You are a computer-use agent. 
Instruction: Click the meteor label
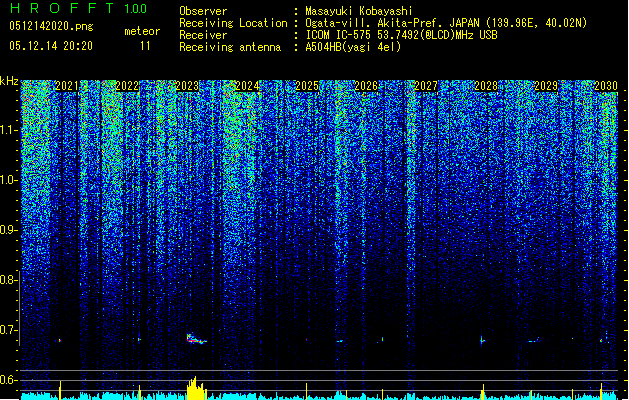tap(142, 31)
